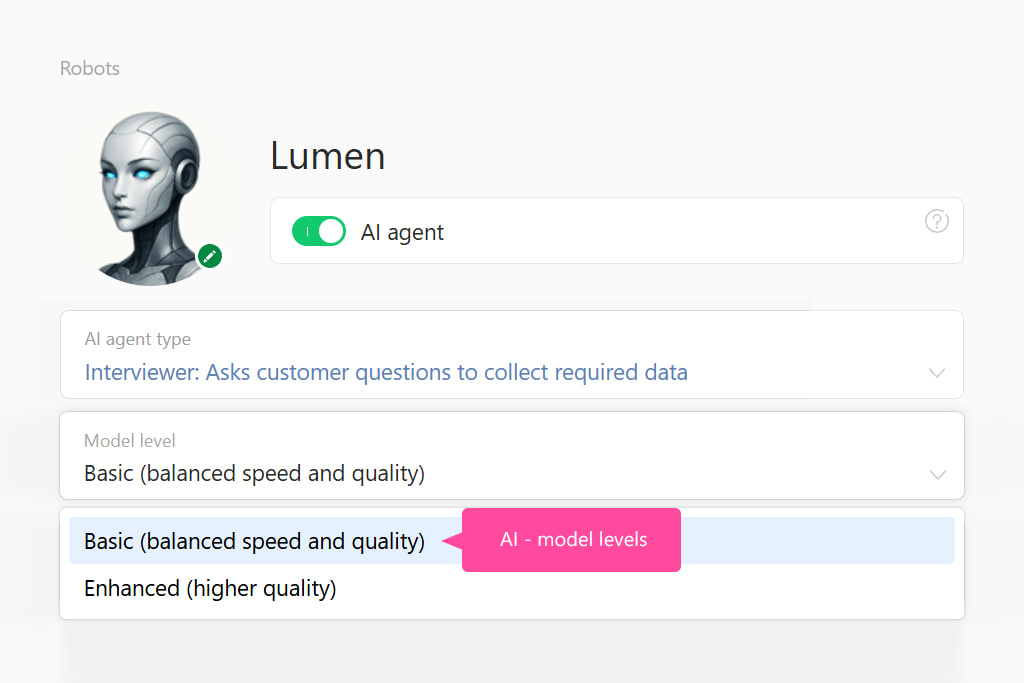Click the Model level field label
Image resolution: width=1024 pixels, height=683 pixels.
pos(130,441)
